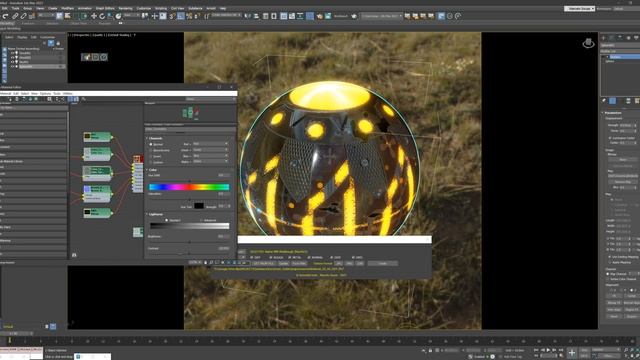Screen dimensions: 640x360
Task: Open the render preset dropdown in toolbar
Action: (382, 16)
